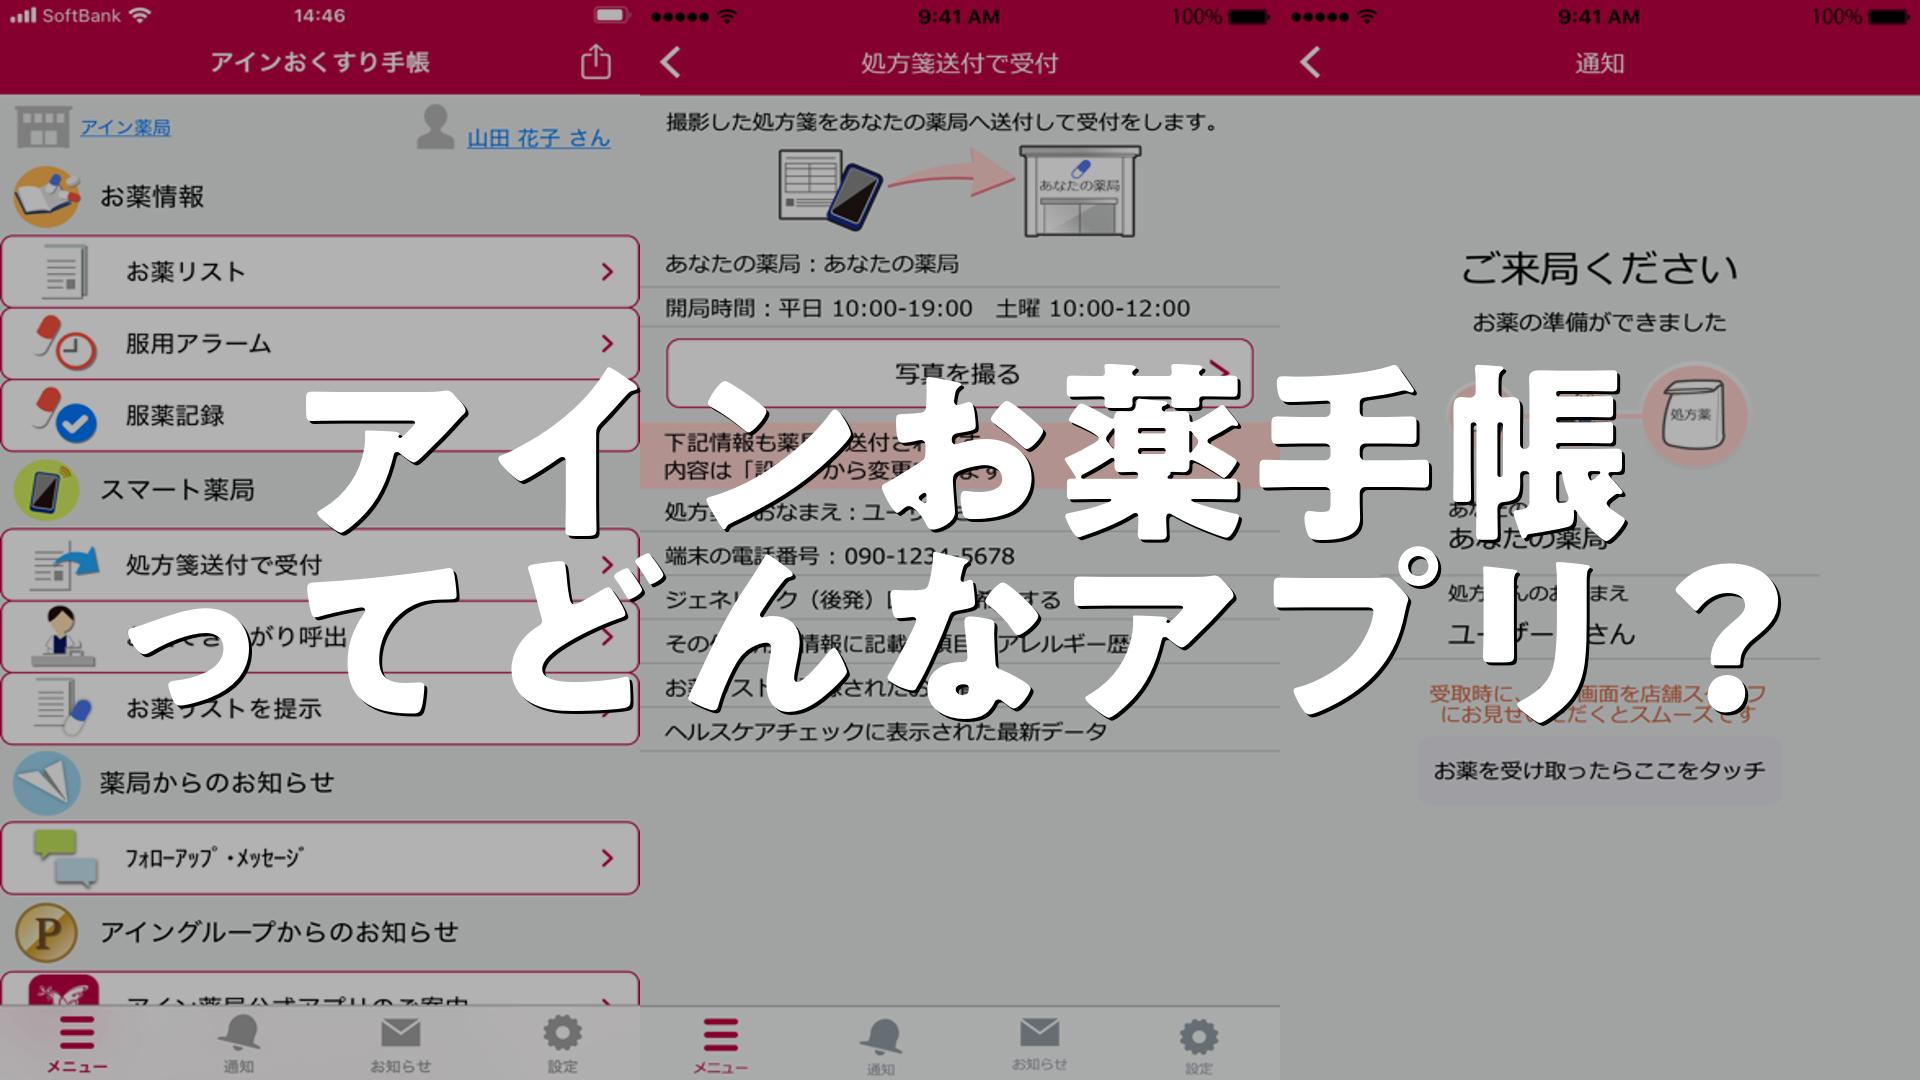Screen dimensions: 1920x1080
Task: Click the 処方薬 bag icon
Action: coord(1693,414)
